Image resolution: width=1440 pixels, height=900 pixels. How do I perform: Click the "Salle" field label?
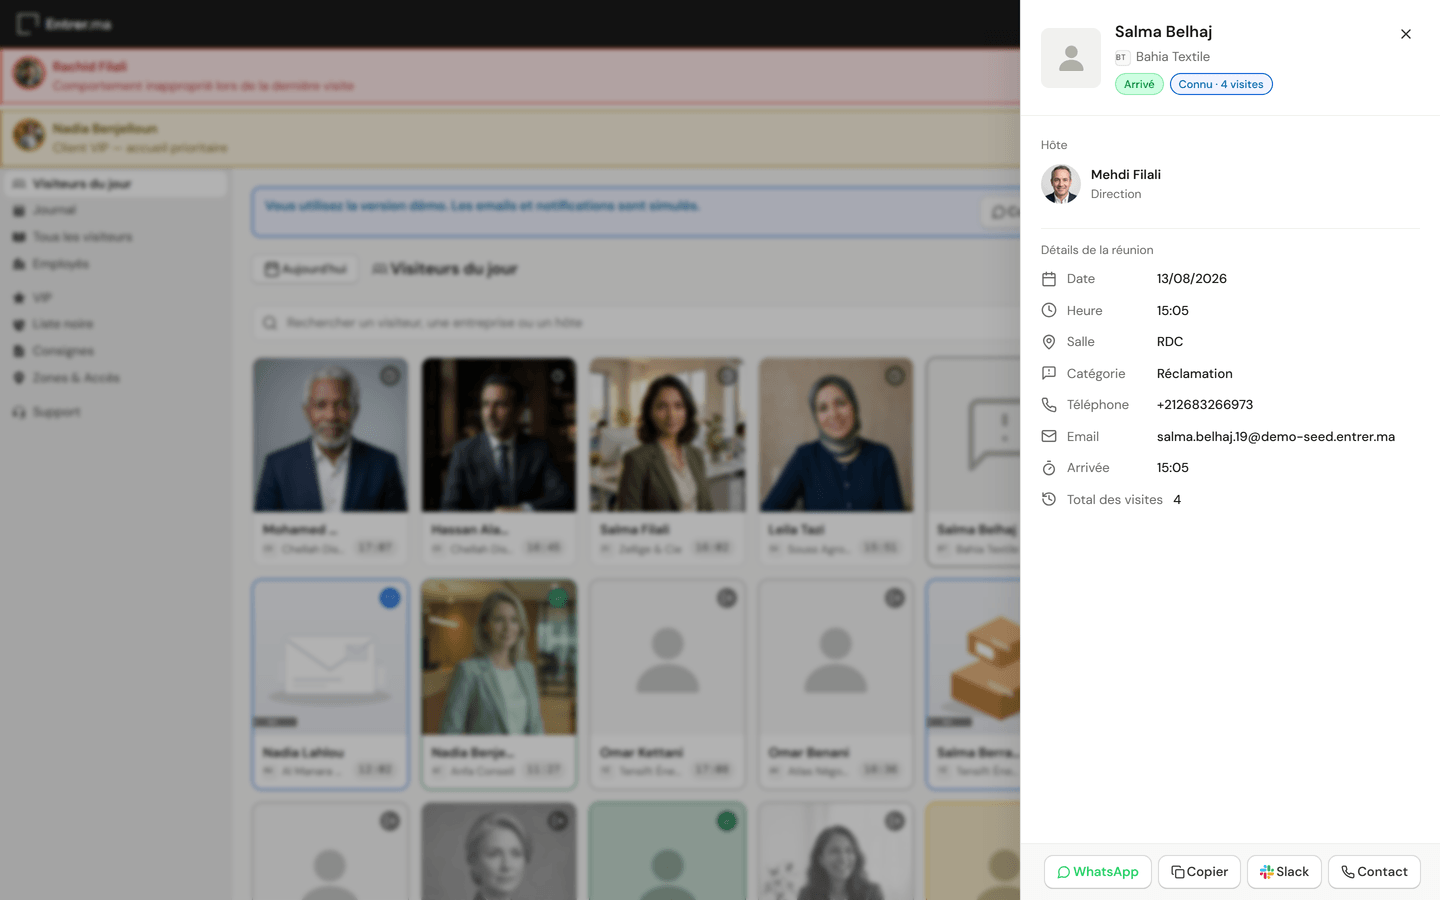click(x=1081, y=342)
